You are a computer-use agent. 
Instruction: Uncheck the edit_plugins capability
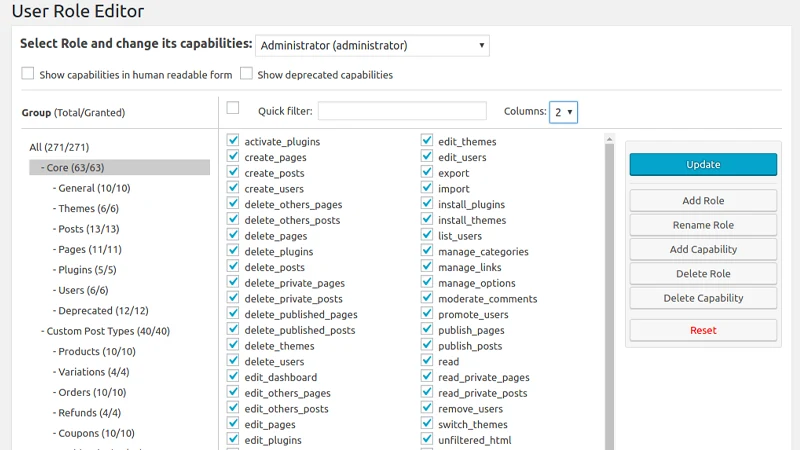point(233,439)
